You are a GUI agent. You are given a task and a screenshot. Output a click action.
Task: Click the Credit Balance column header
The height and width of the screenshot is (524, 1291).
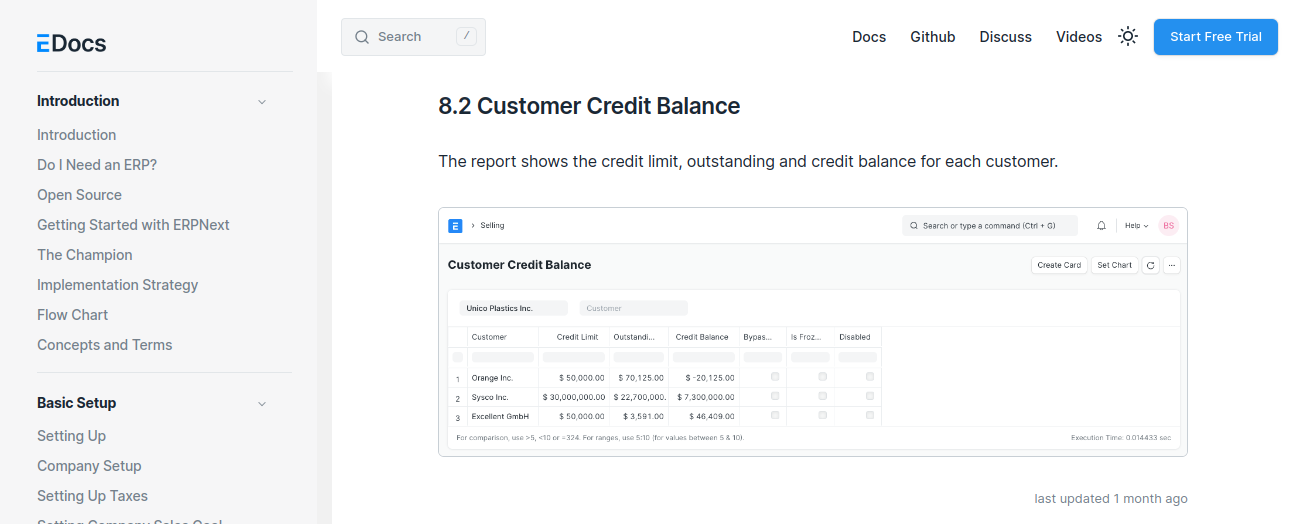pos(702,337)
